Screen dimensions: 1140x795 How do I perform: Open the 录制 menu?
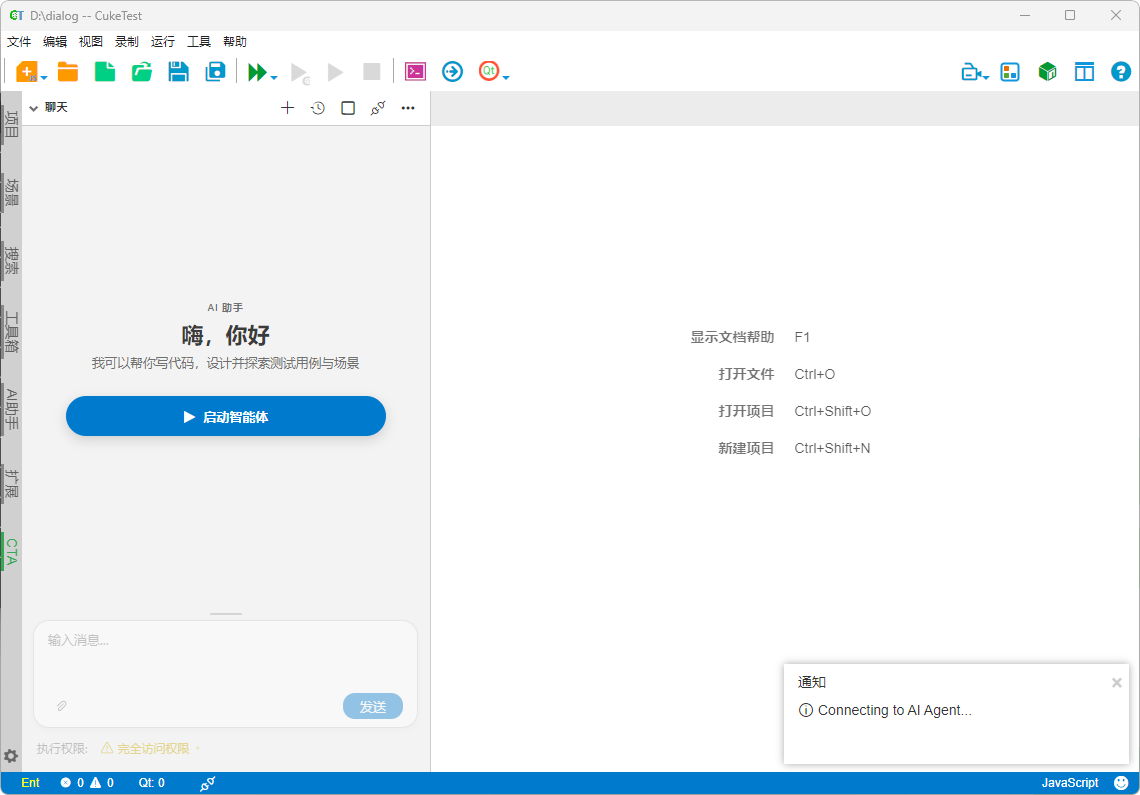coord(127,42)
